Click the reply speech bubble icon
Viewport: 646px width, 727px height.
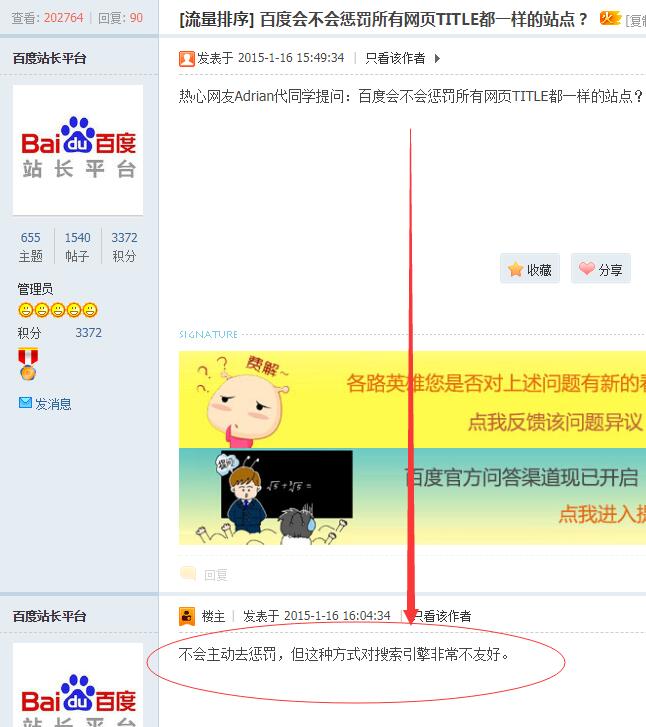click(x=188, y=574)
